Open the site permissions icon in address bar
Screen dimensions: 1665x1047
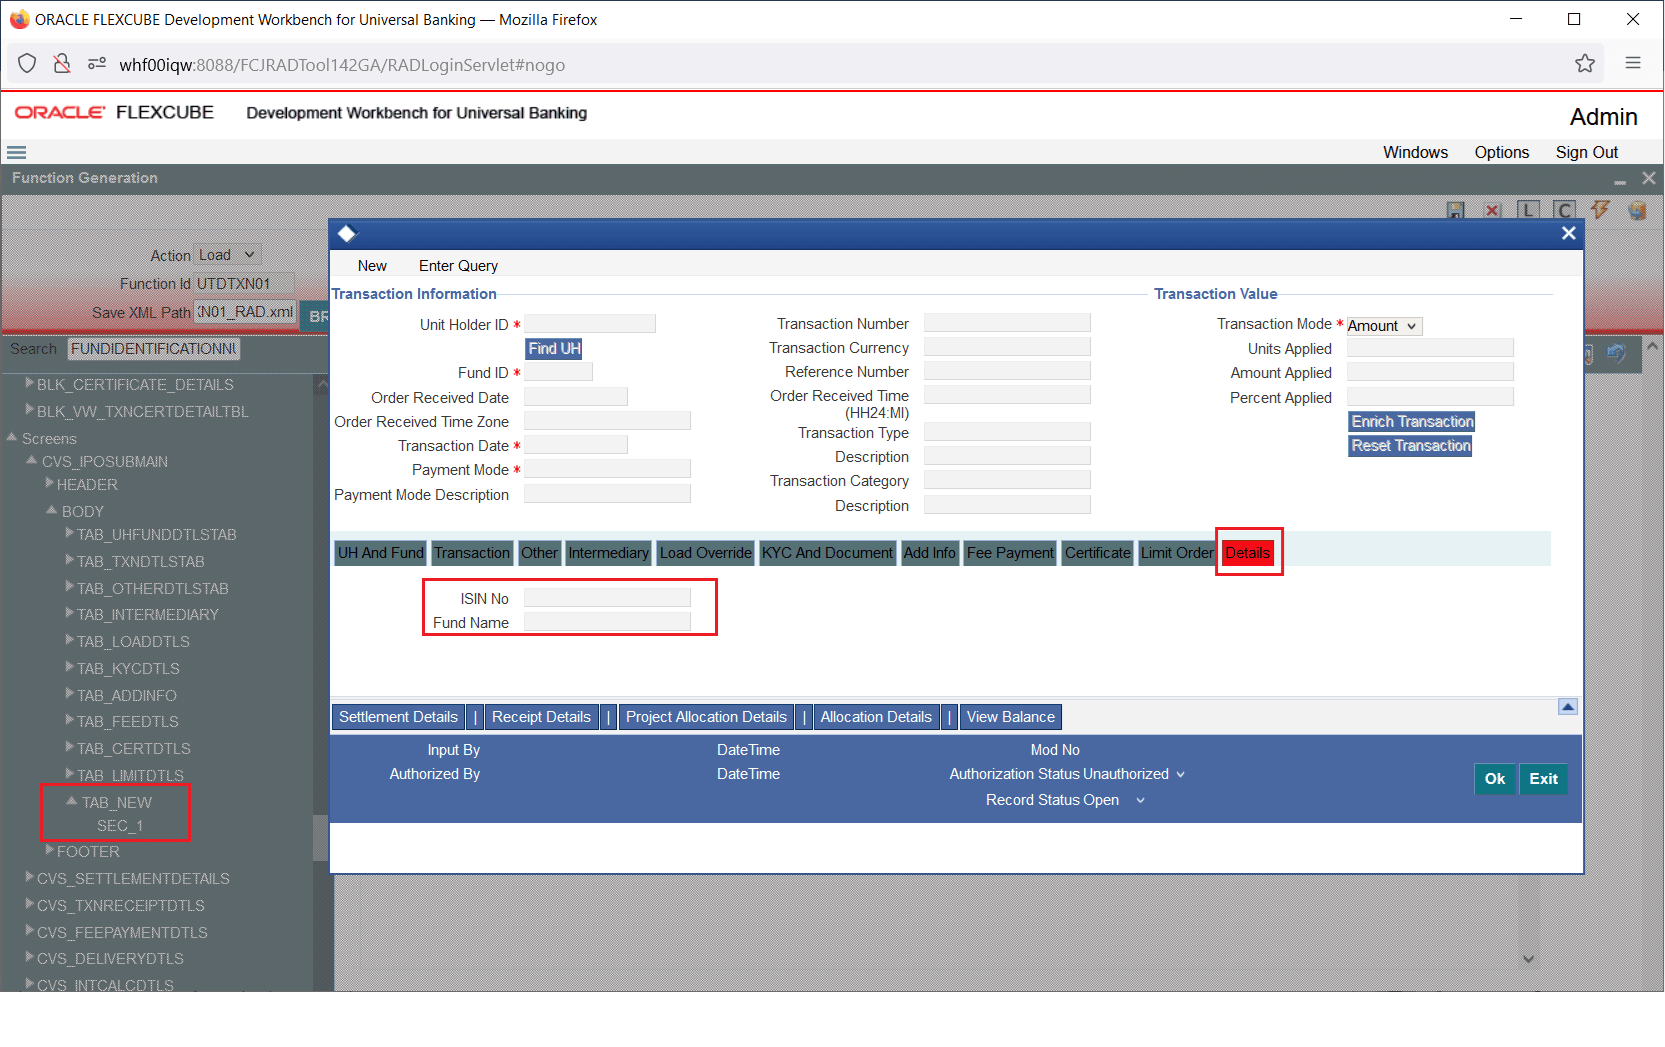coord(97,64)
